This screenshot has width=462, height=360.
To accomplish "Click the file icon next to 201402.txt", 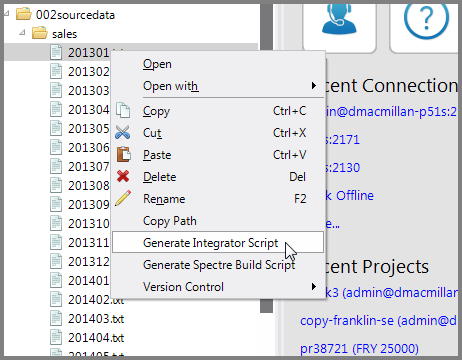I will pyautogui.click(x=56, y=299).
